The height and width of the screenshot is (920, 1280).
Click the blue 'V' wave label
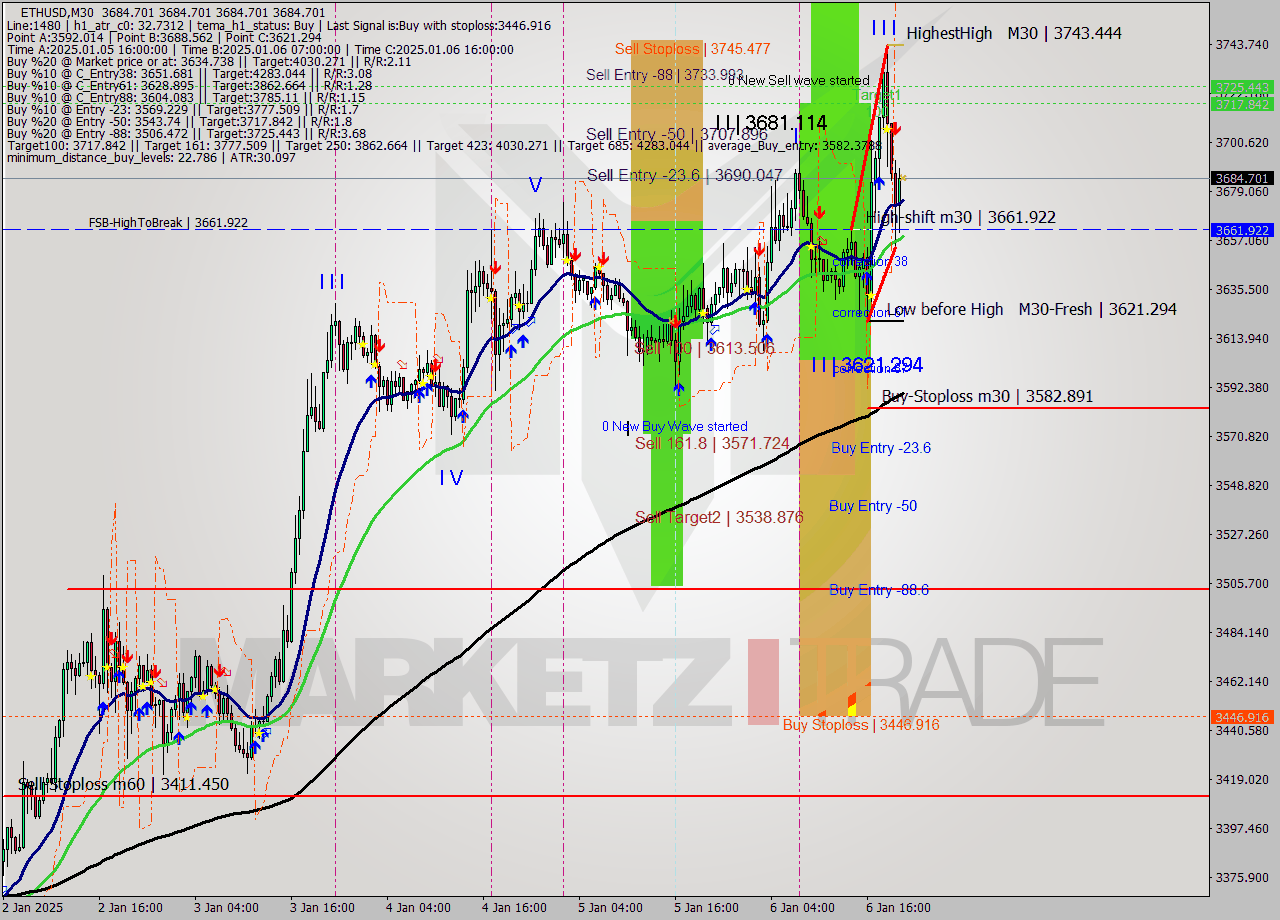pos(535,185)
